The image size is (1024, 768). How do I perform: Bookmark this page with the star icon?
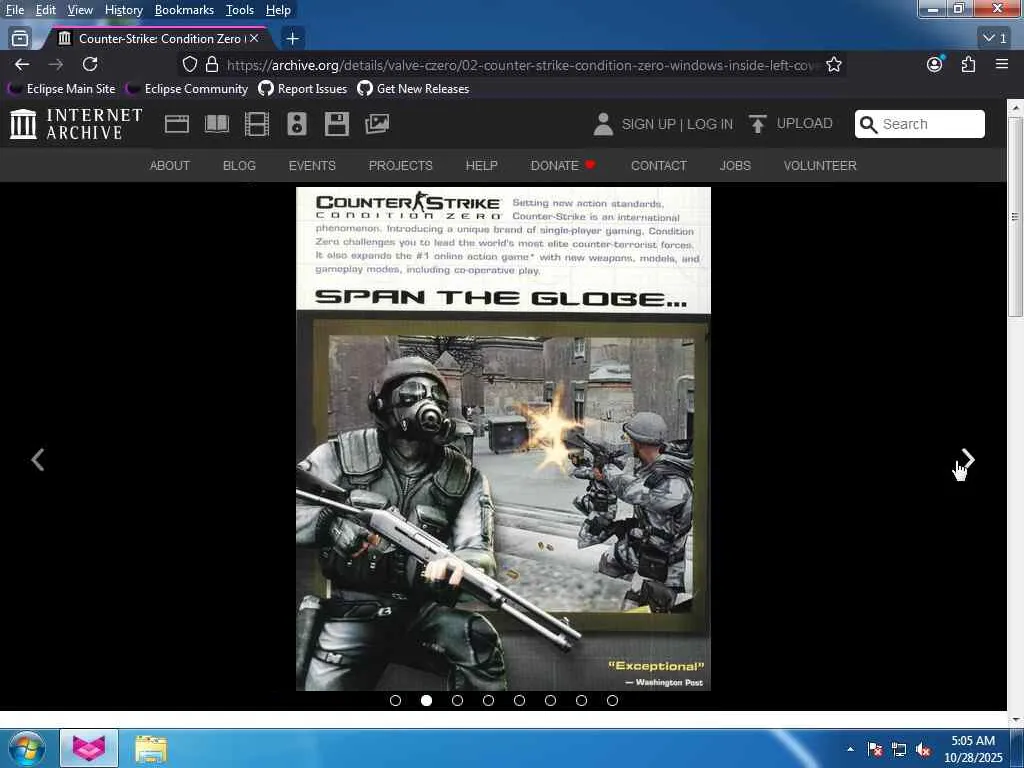(833, 65)
